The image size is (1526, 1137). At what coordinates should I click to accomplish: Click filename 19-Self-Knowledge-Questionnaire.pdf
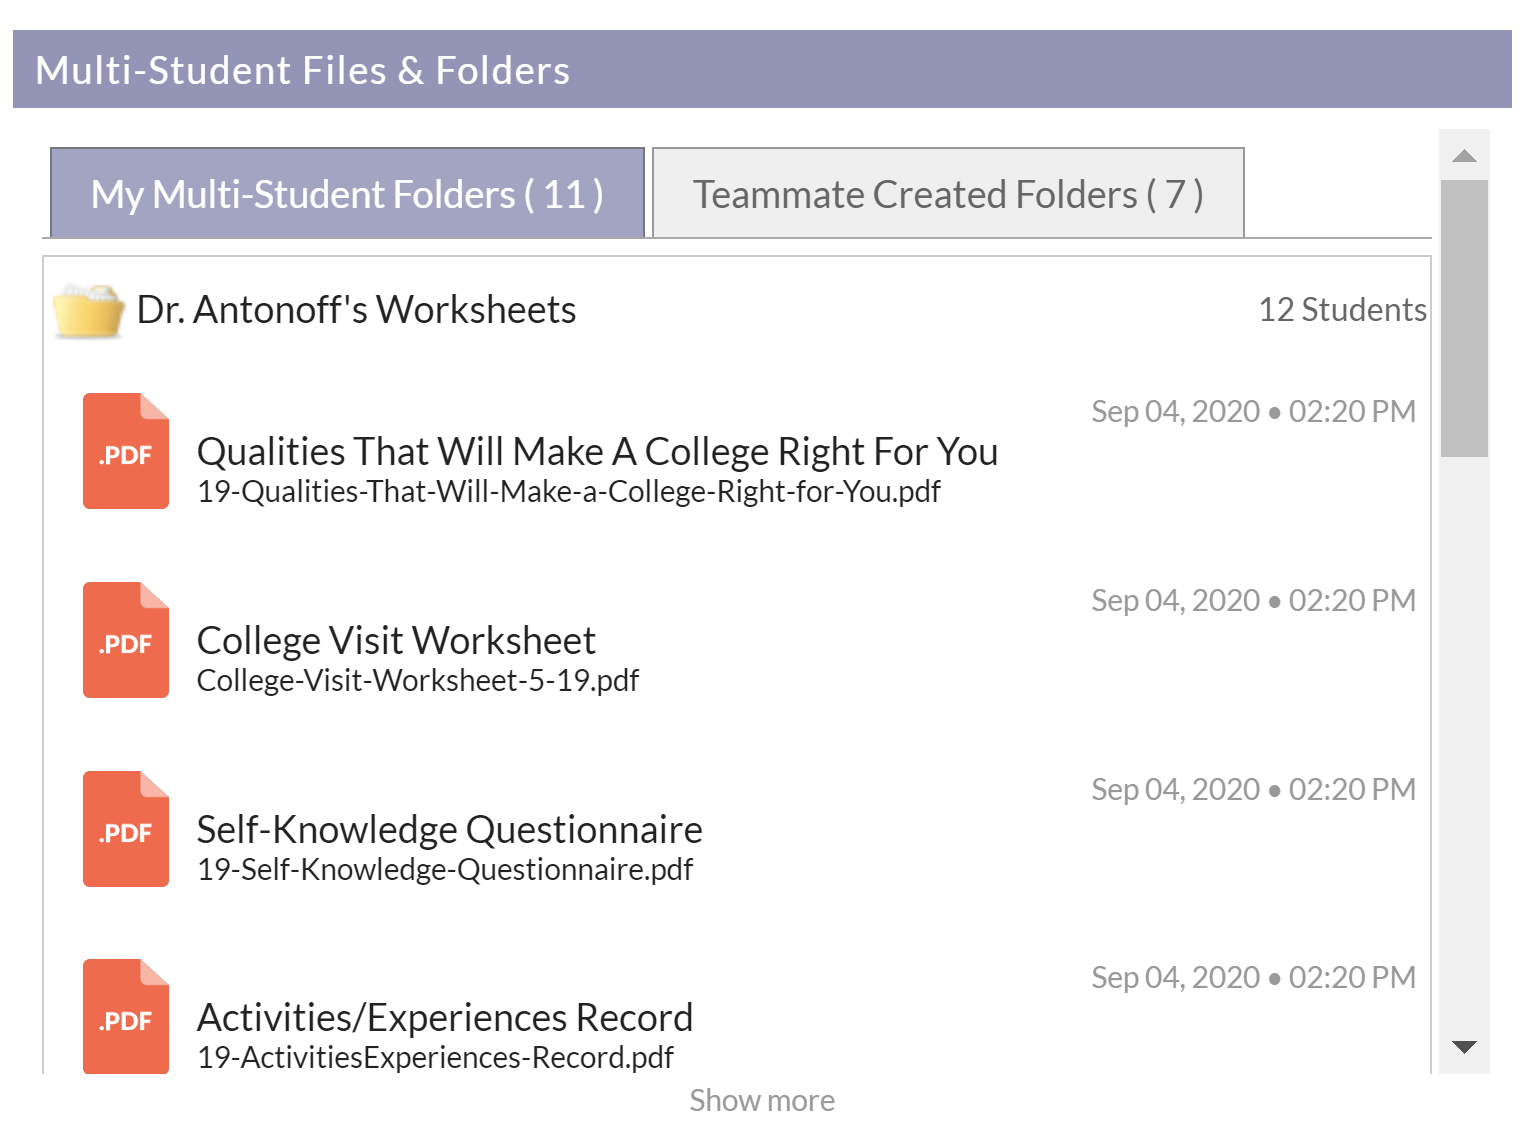[x=445, y=870]
